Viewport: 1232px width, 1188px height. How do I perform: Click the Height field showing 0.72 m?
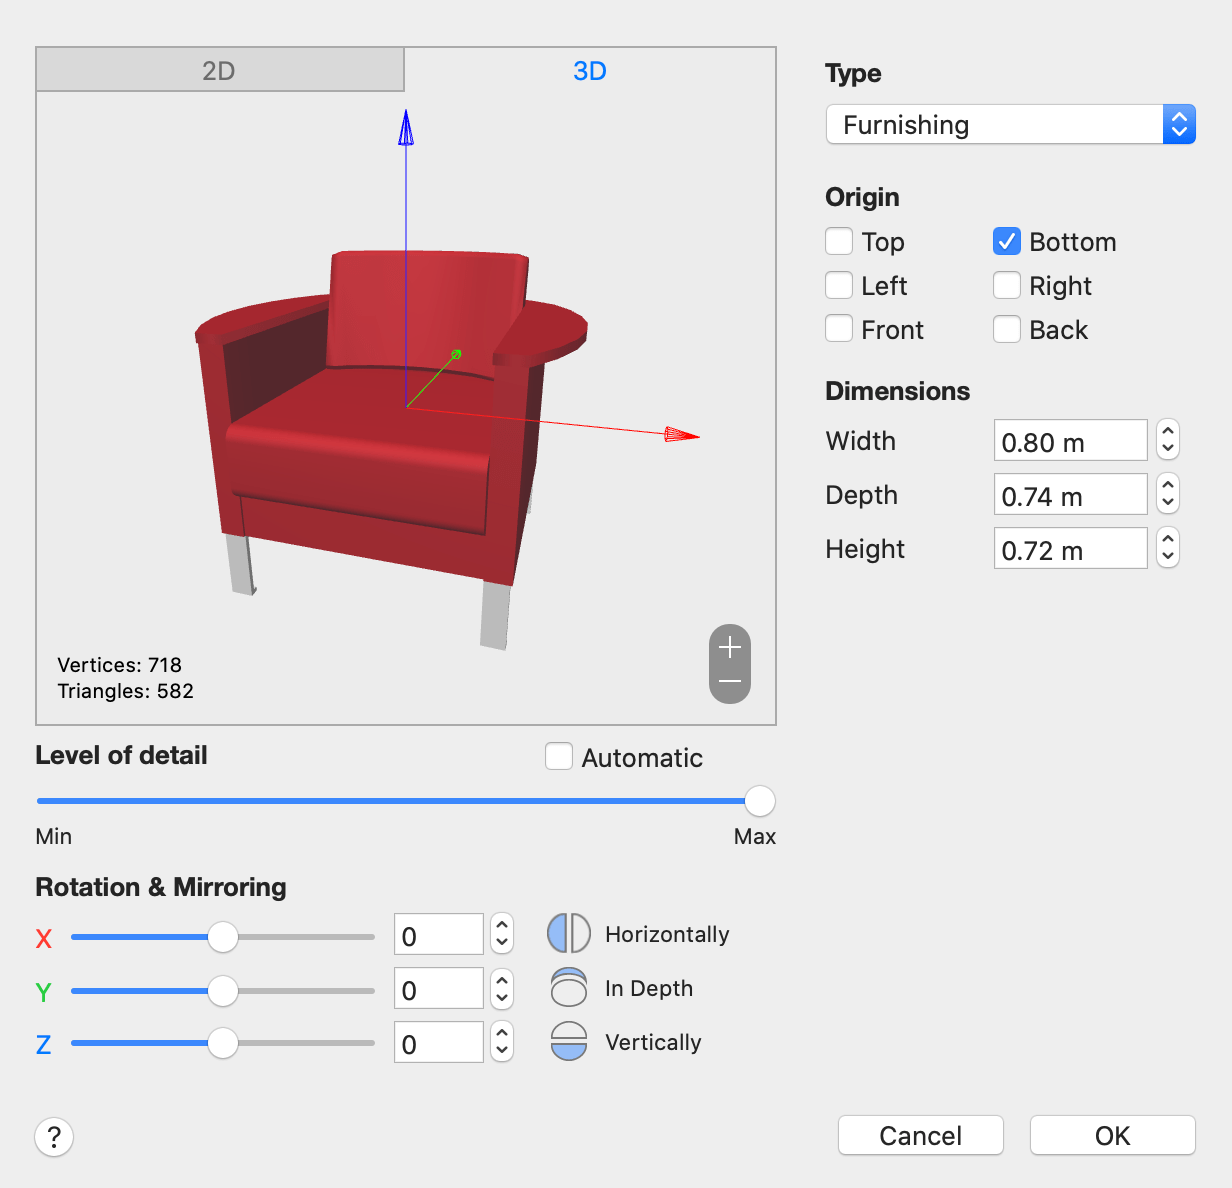point(1070,549)
